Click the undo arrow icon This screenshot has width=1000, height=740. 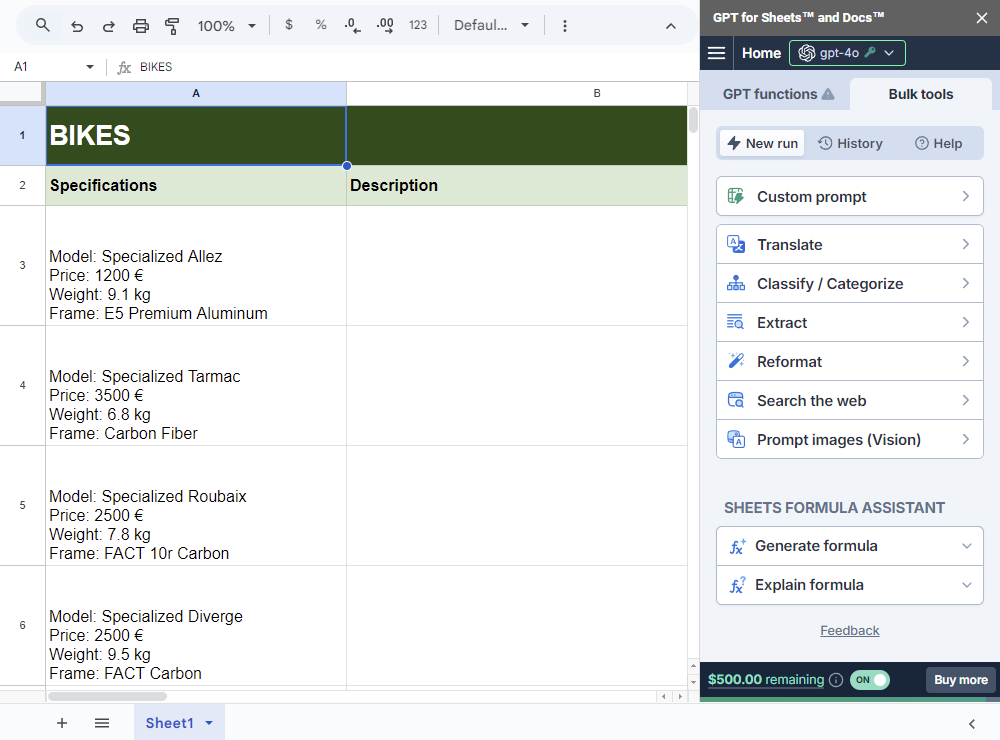click(77, 26)
